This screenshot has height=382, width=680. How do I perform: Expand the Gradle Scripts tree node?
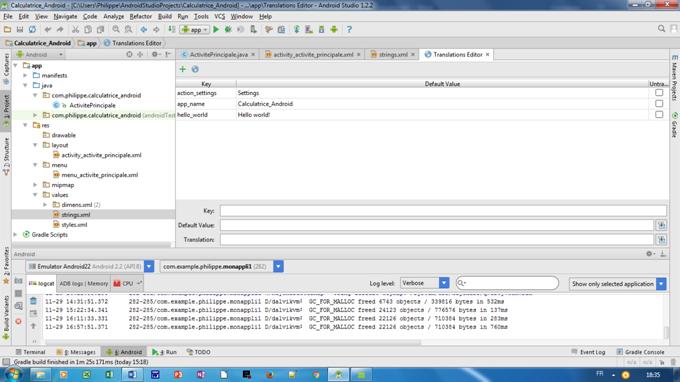[x=16, y=235]
